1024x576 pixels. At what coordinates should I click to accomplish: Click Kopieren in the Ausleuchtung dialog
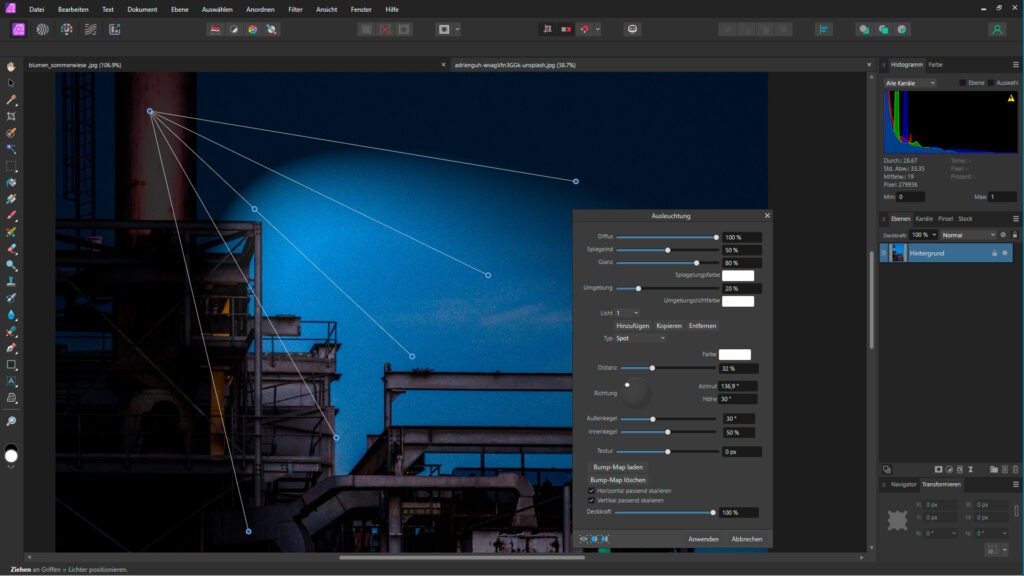(669, 326)
